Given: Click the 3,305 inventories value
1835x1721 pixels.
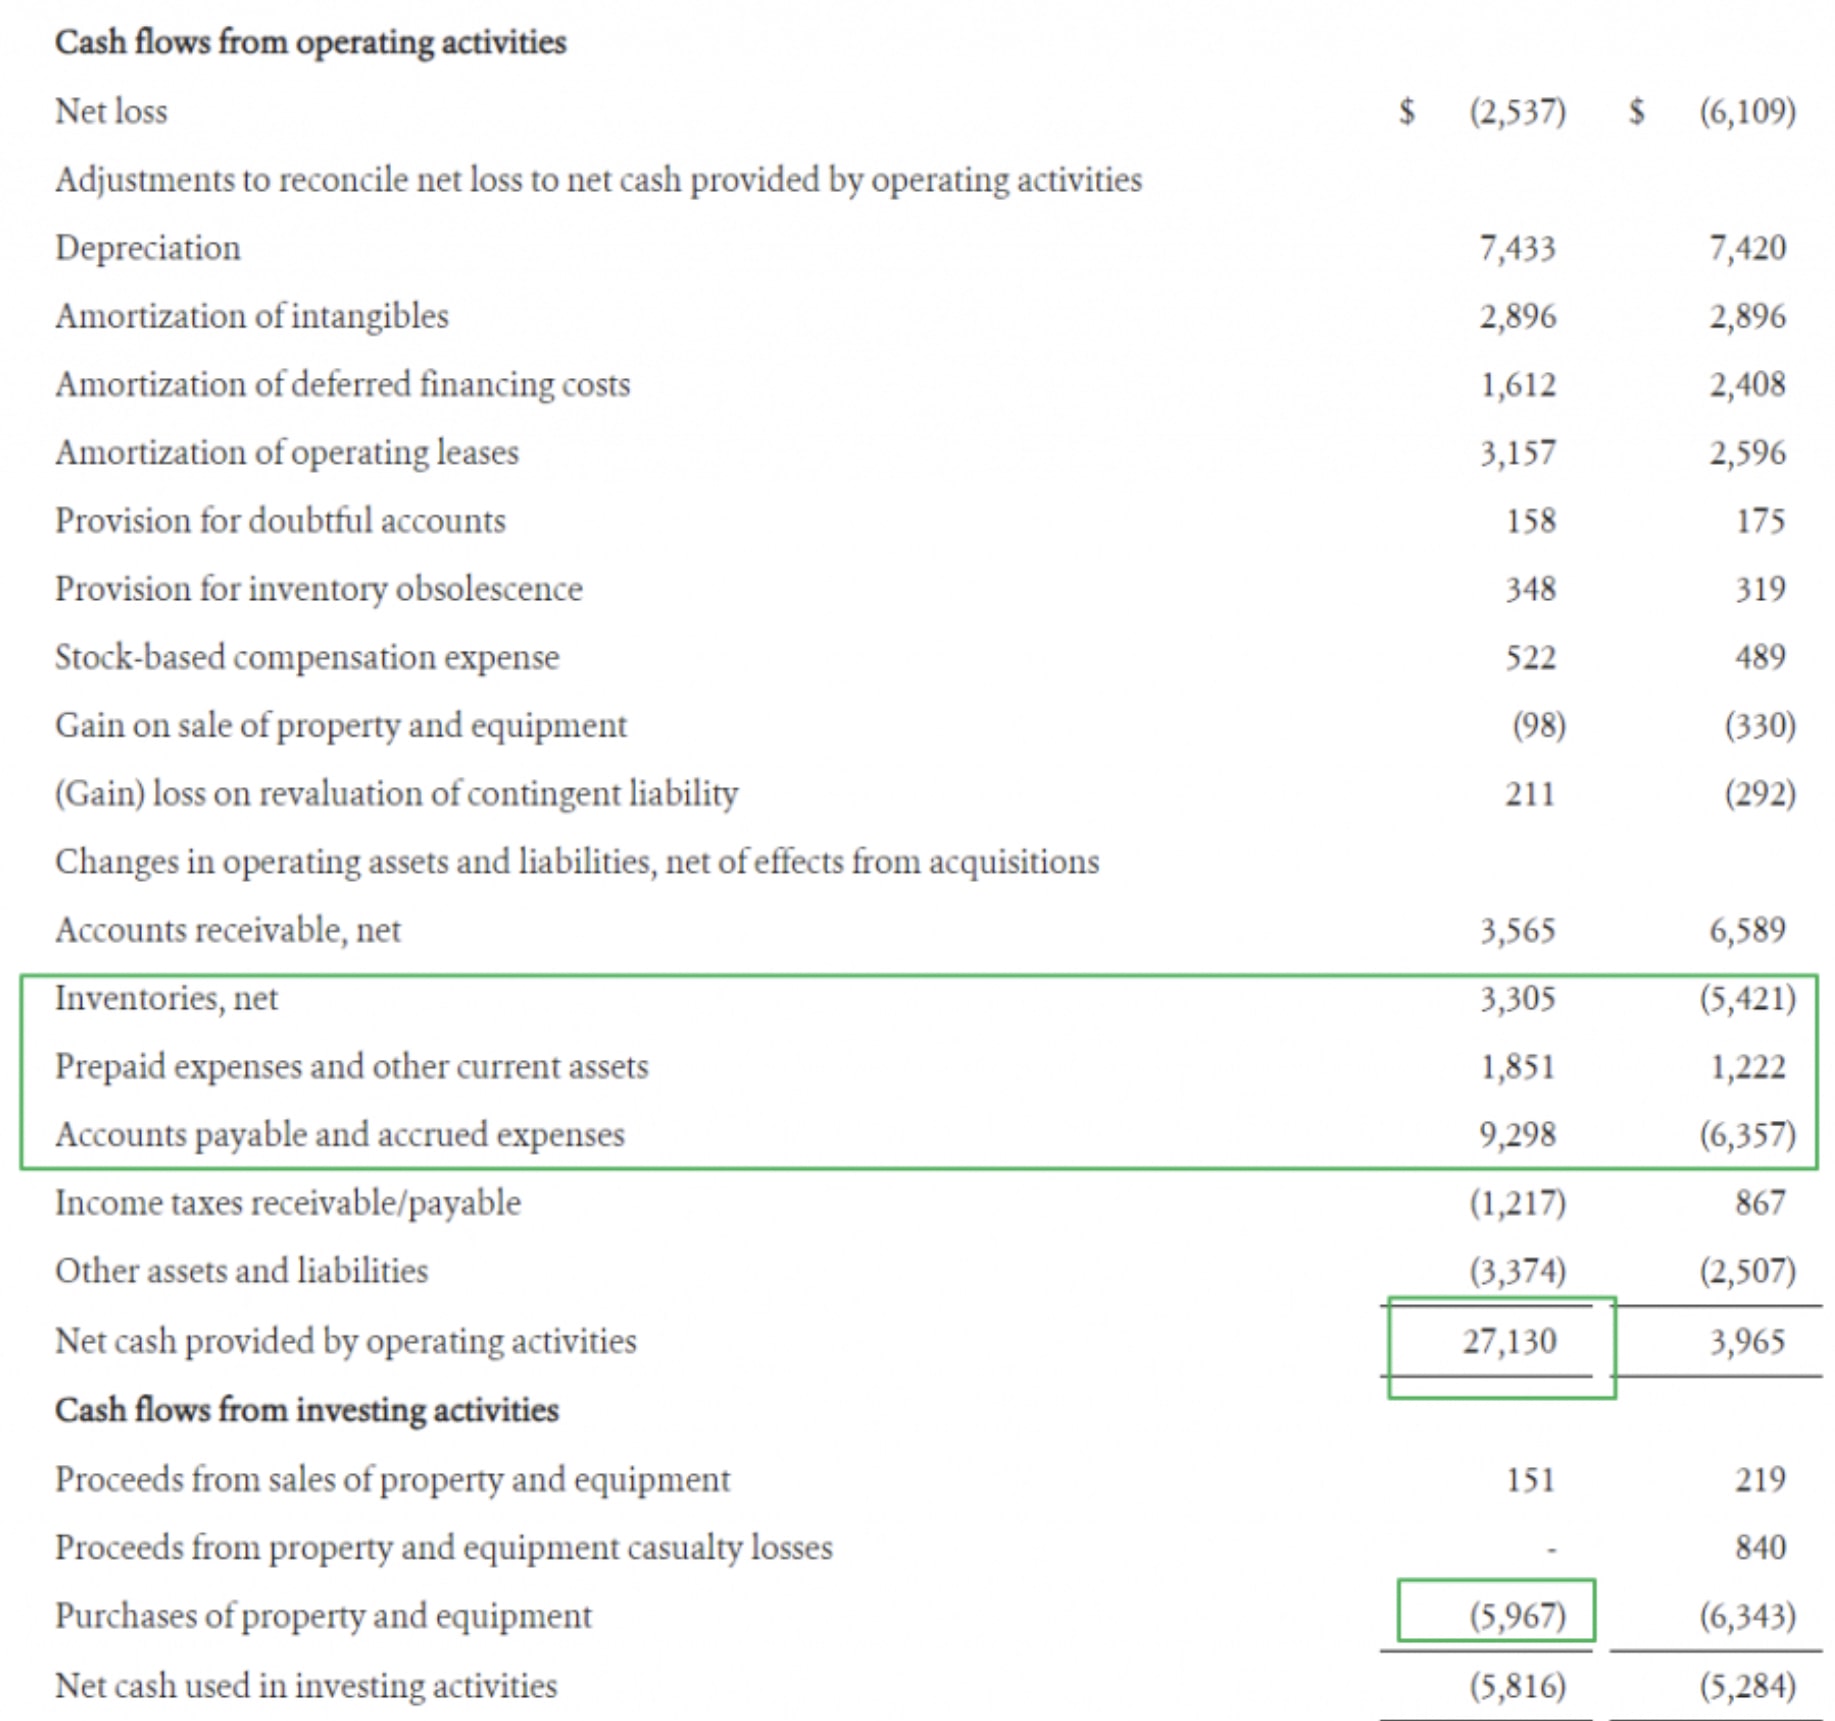Looking at the screenshot, I should click(x=1517, y=998).
